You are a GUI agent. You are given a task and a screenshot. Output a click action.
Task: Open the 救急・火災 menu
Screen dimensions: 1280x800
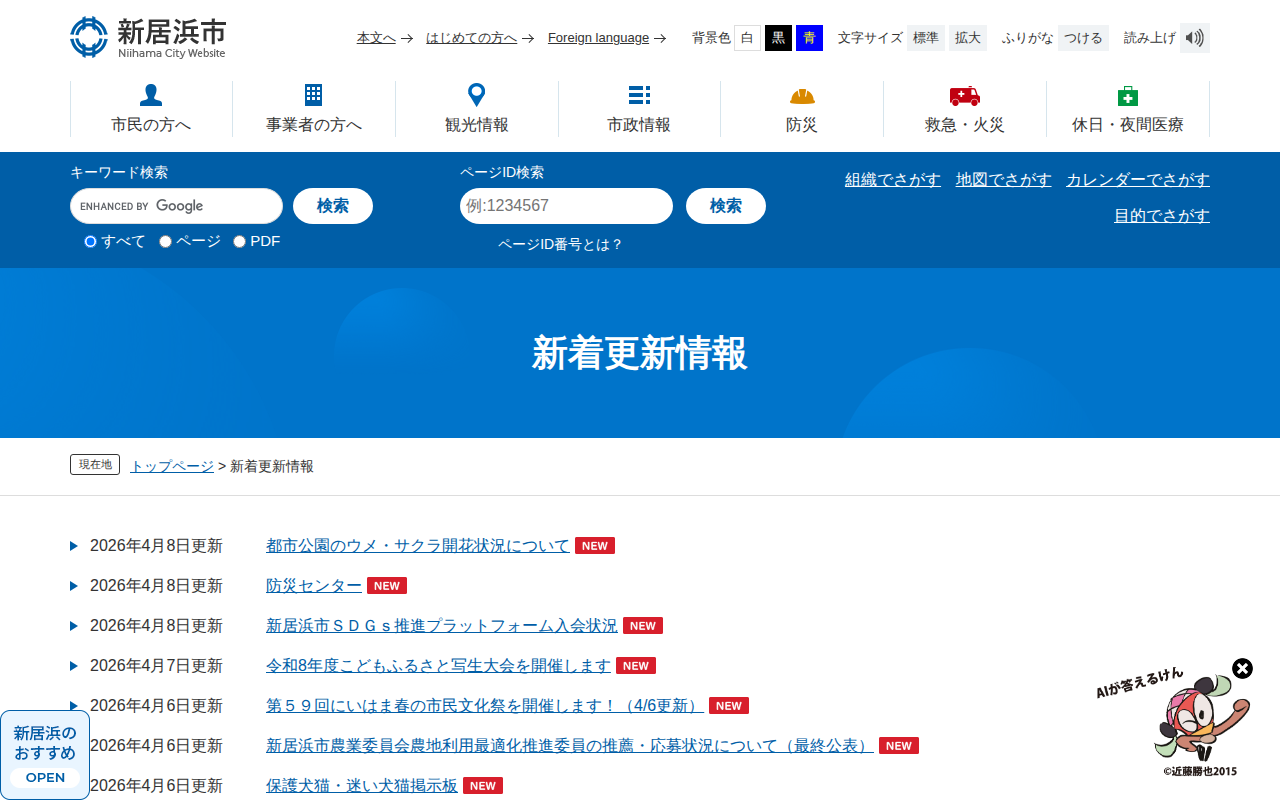[965, 109]
